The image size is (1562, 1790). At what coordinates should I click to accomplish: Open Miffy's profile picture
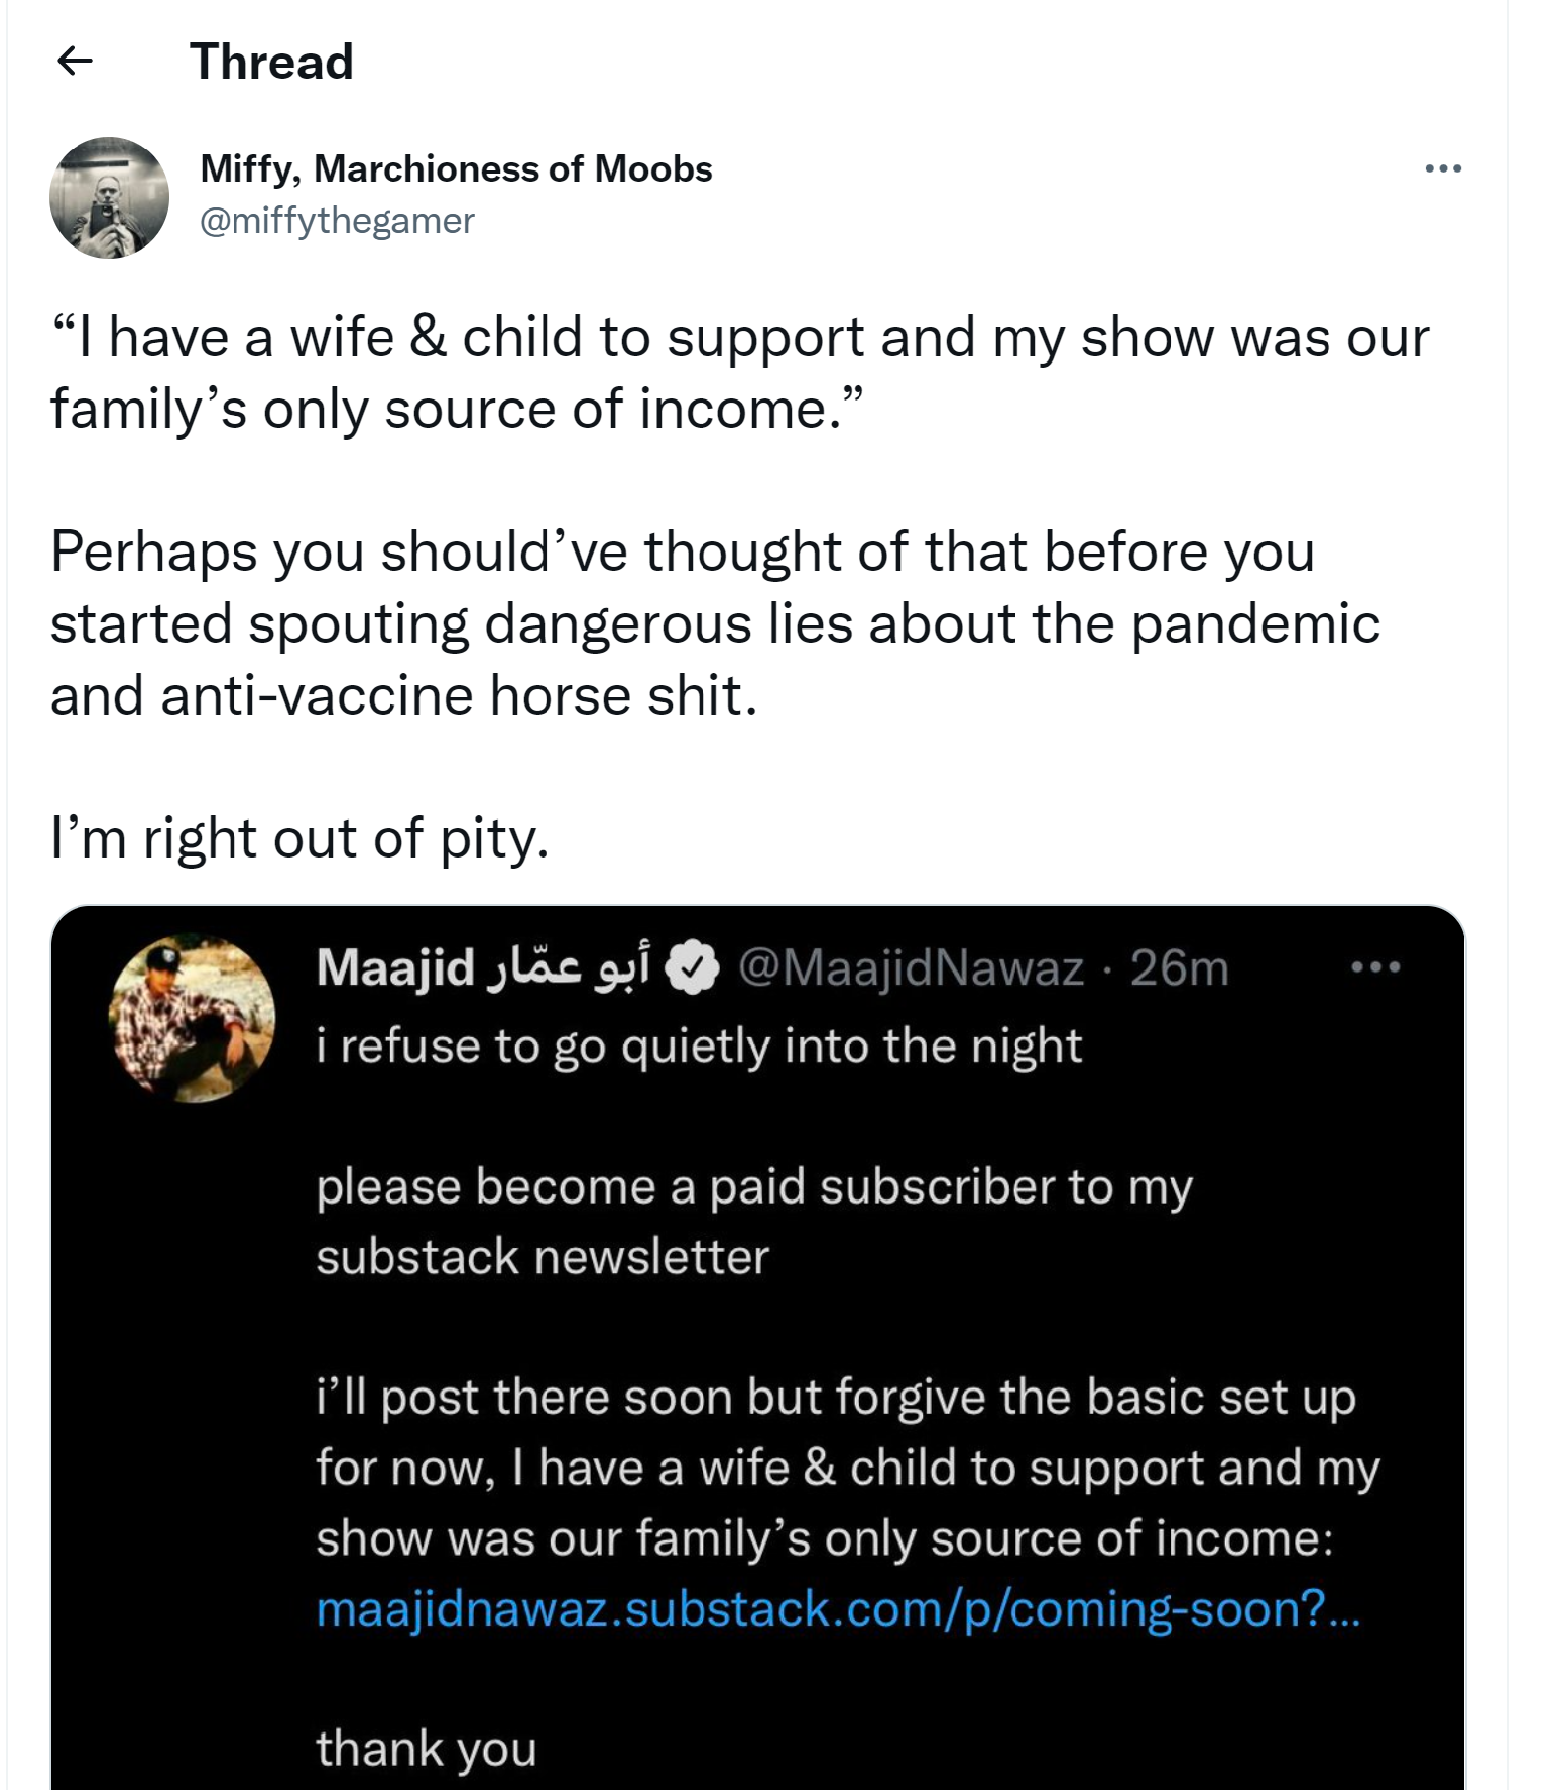coord(109,198)
